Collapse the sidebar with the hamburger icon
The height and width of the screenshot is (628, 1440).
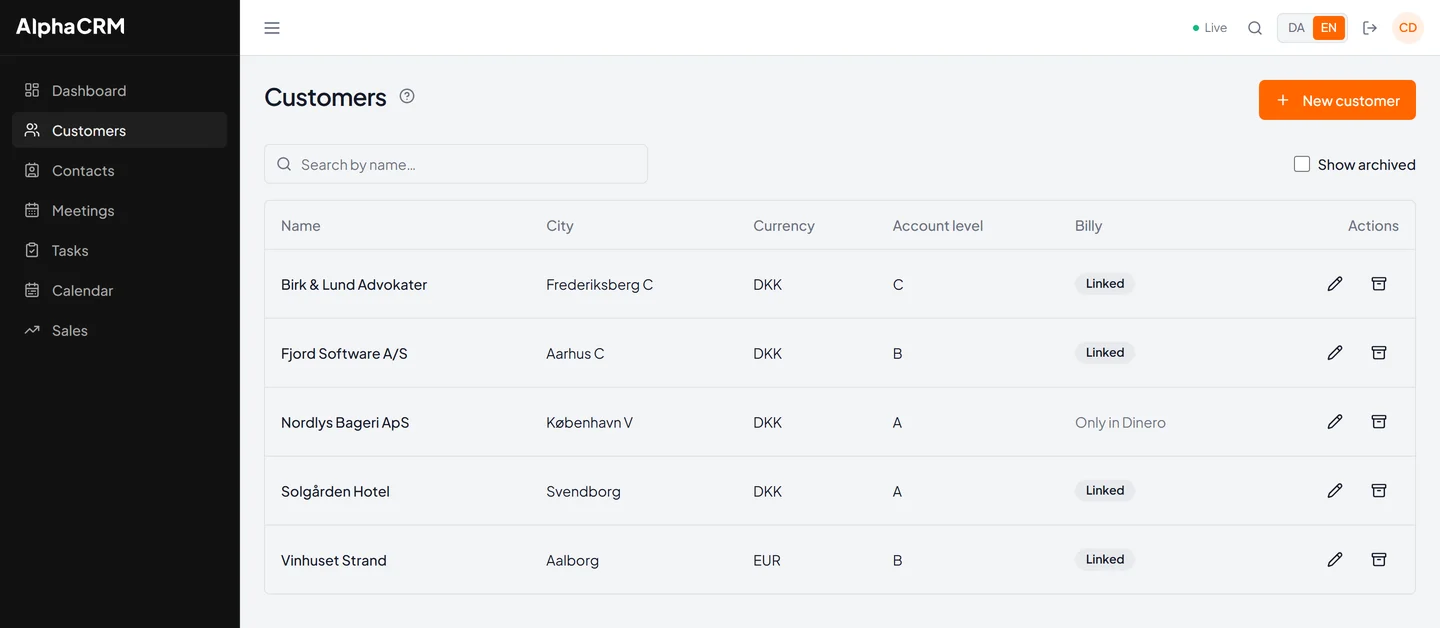click(272, 28)
